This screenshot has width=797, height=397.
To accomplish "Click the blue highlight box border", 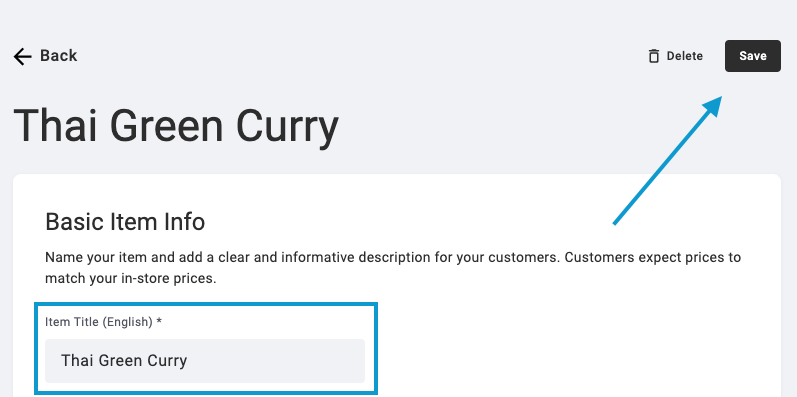I will [x=206, y=304].
